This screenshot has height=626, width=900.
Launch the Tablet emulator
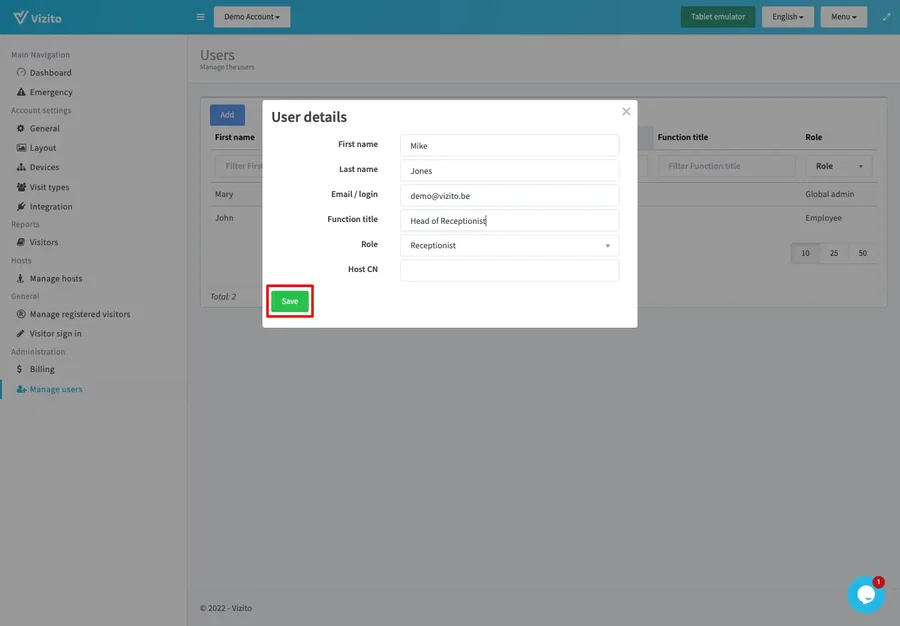click(717, 17)
